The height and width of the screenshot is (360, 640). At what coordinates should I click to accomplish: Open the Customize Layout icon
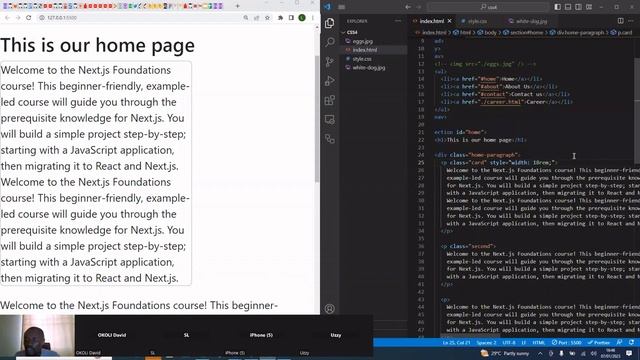coord(589,7)
